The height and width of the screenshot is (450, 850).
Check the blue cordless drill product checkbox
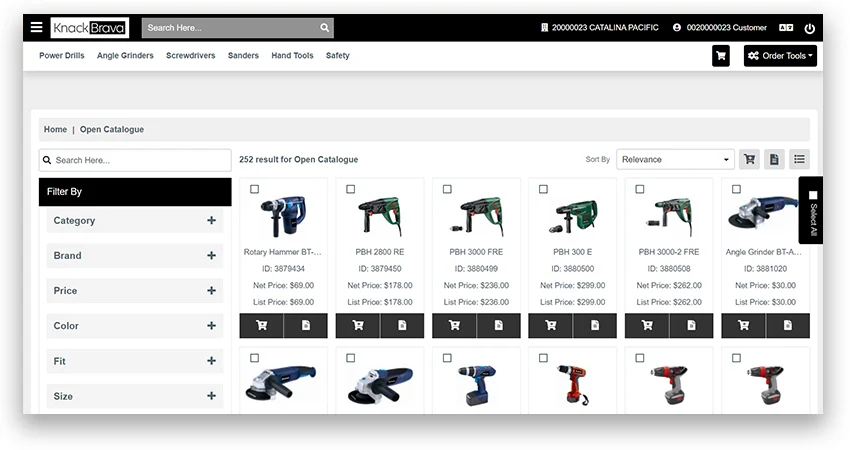tap(447, 358)
